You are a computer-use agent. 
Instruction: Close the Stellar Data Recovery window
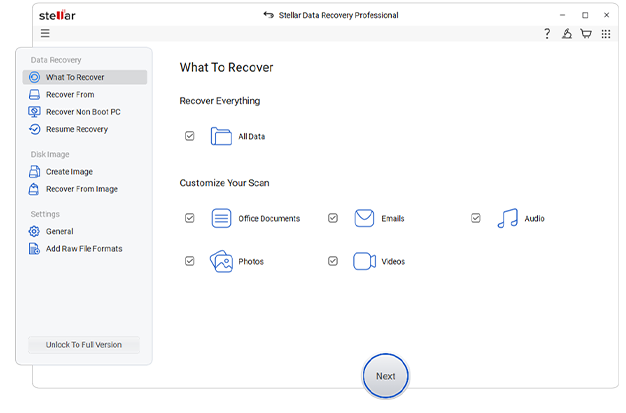[x=606, y=15]
